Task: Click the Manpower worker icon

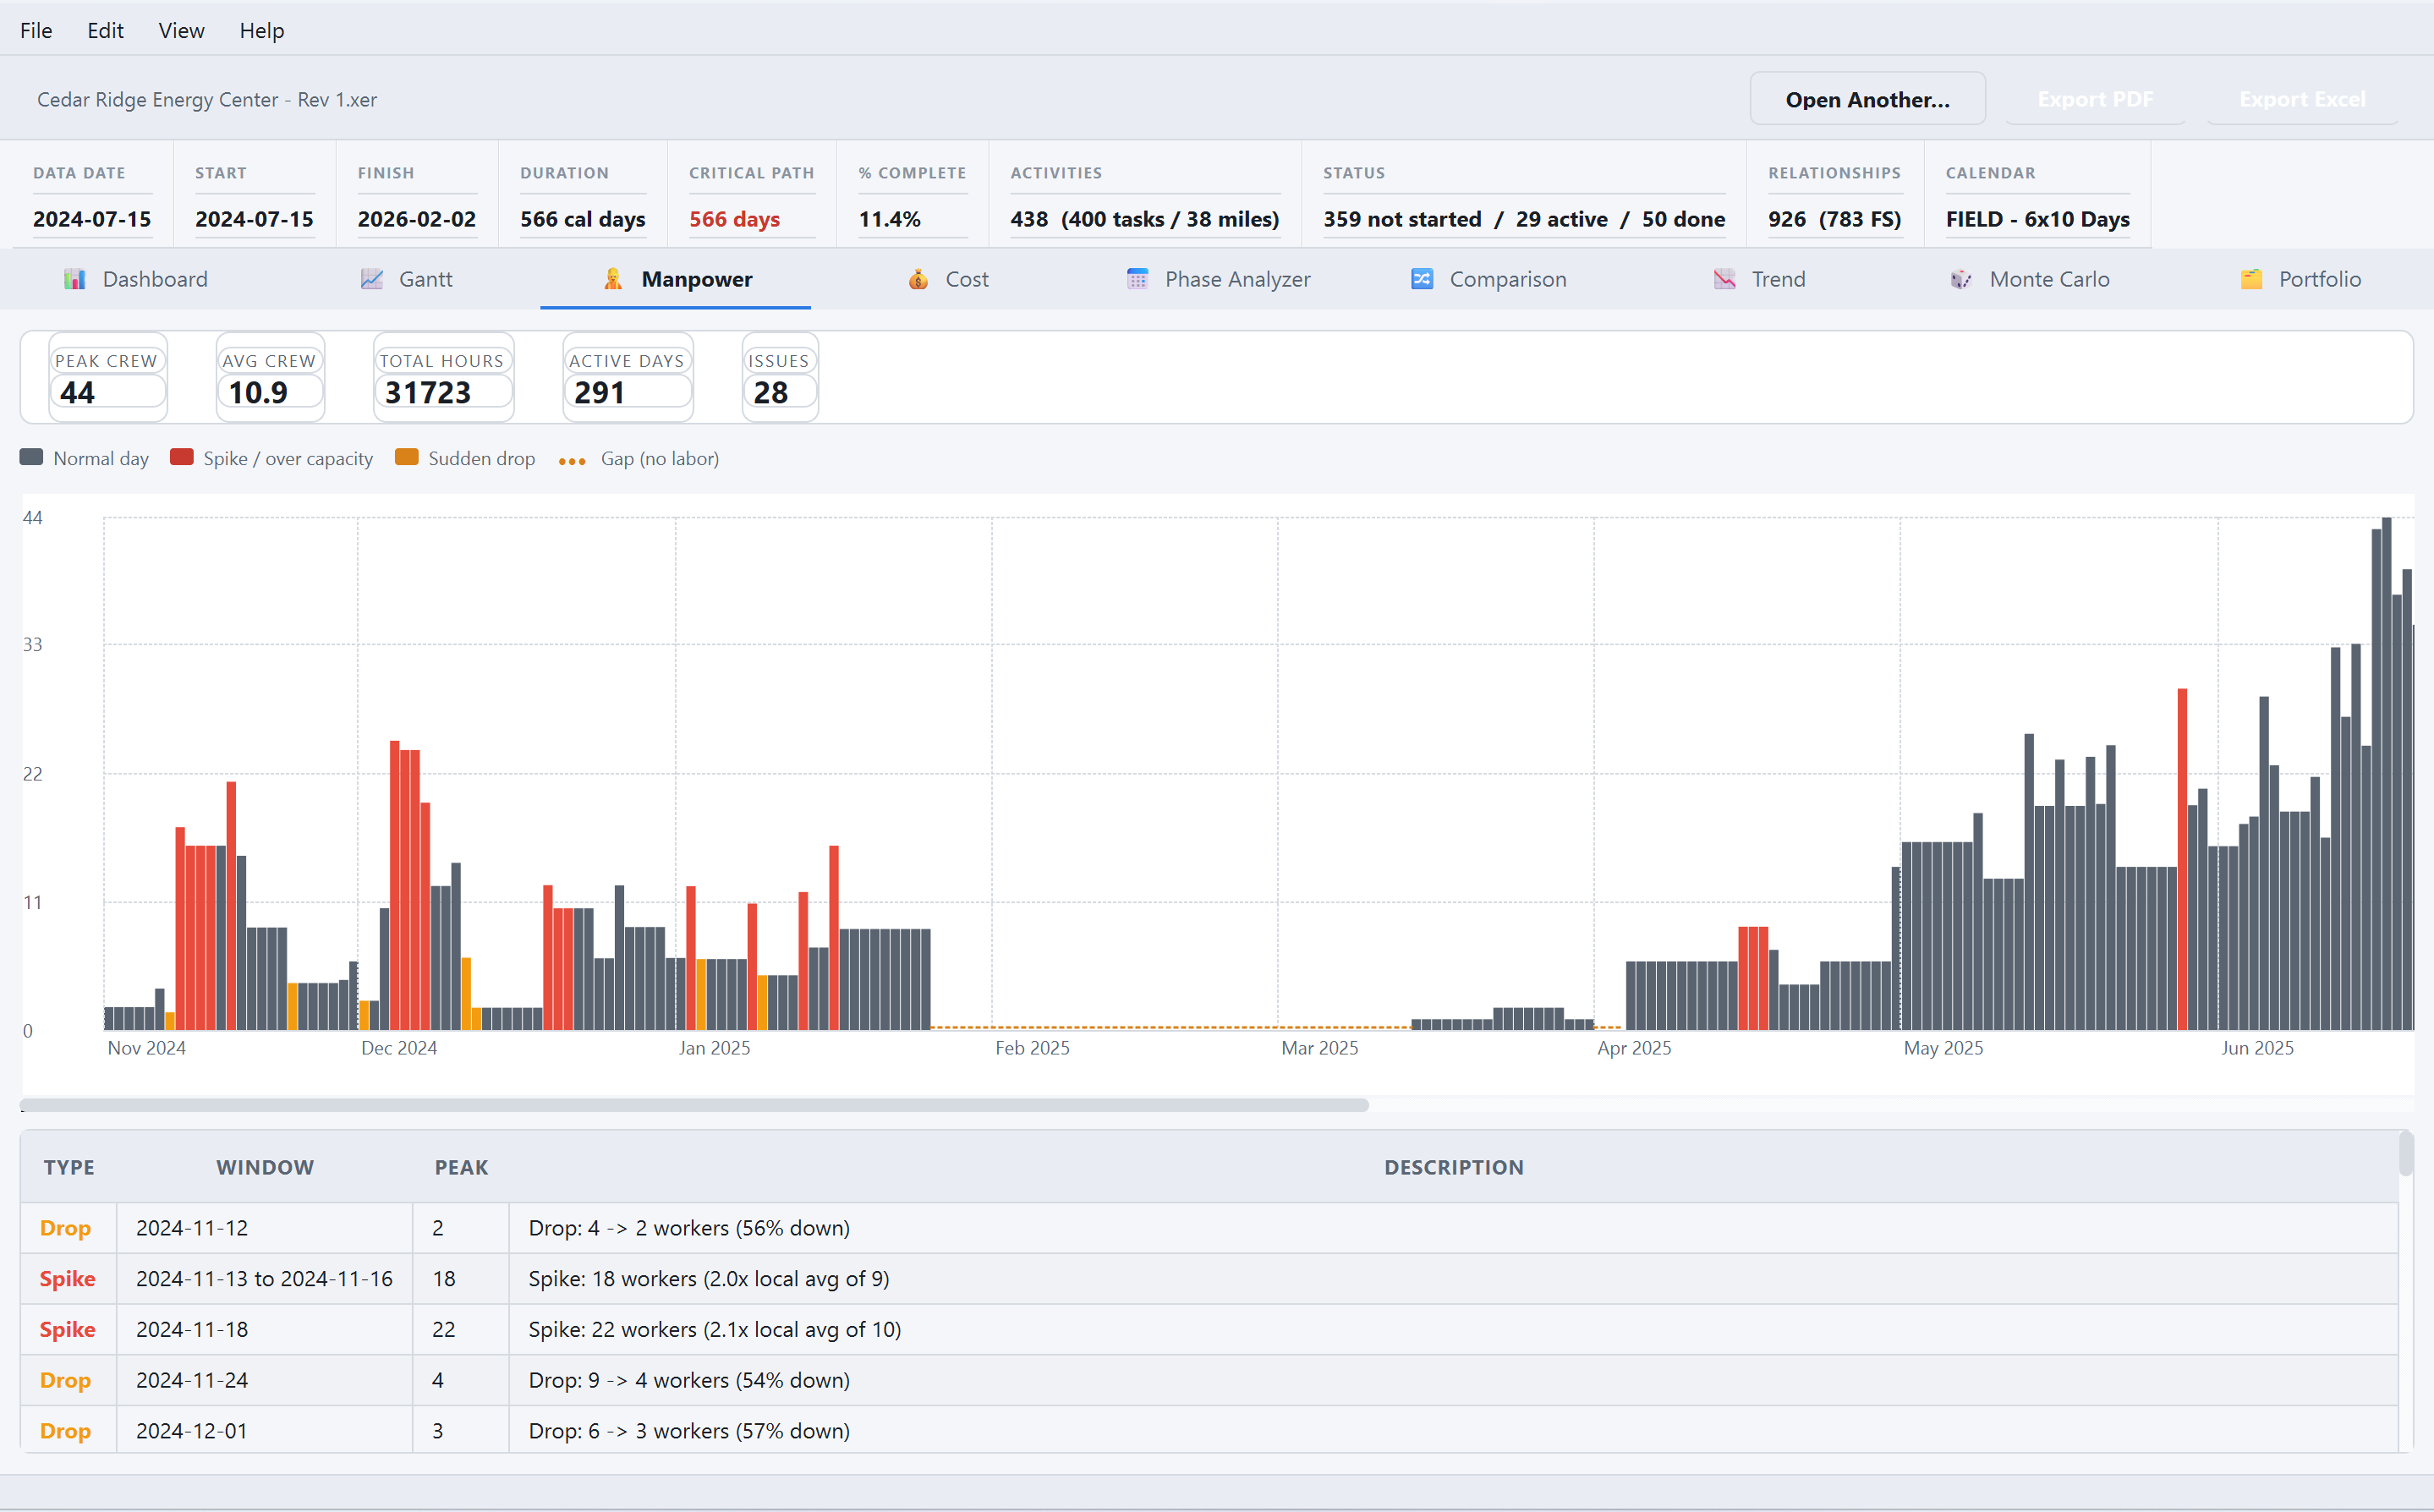Action: (613, 279)
